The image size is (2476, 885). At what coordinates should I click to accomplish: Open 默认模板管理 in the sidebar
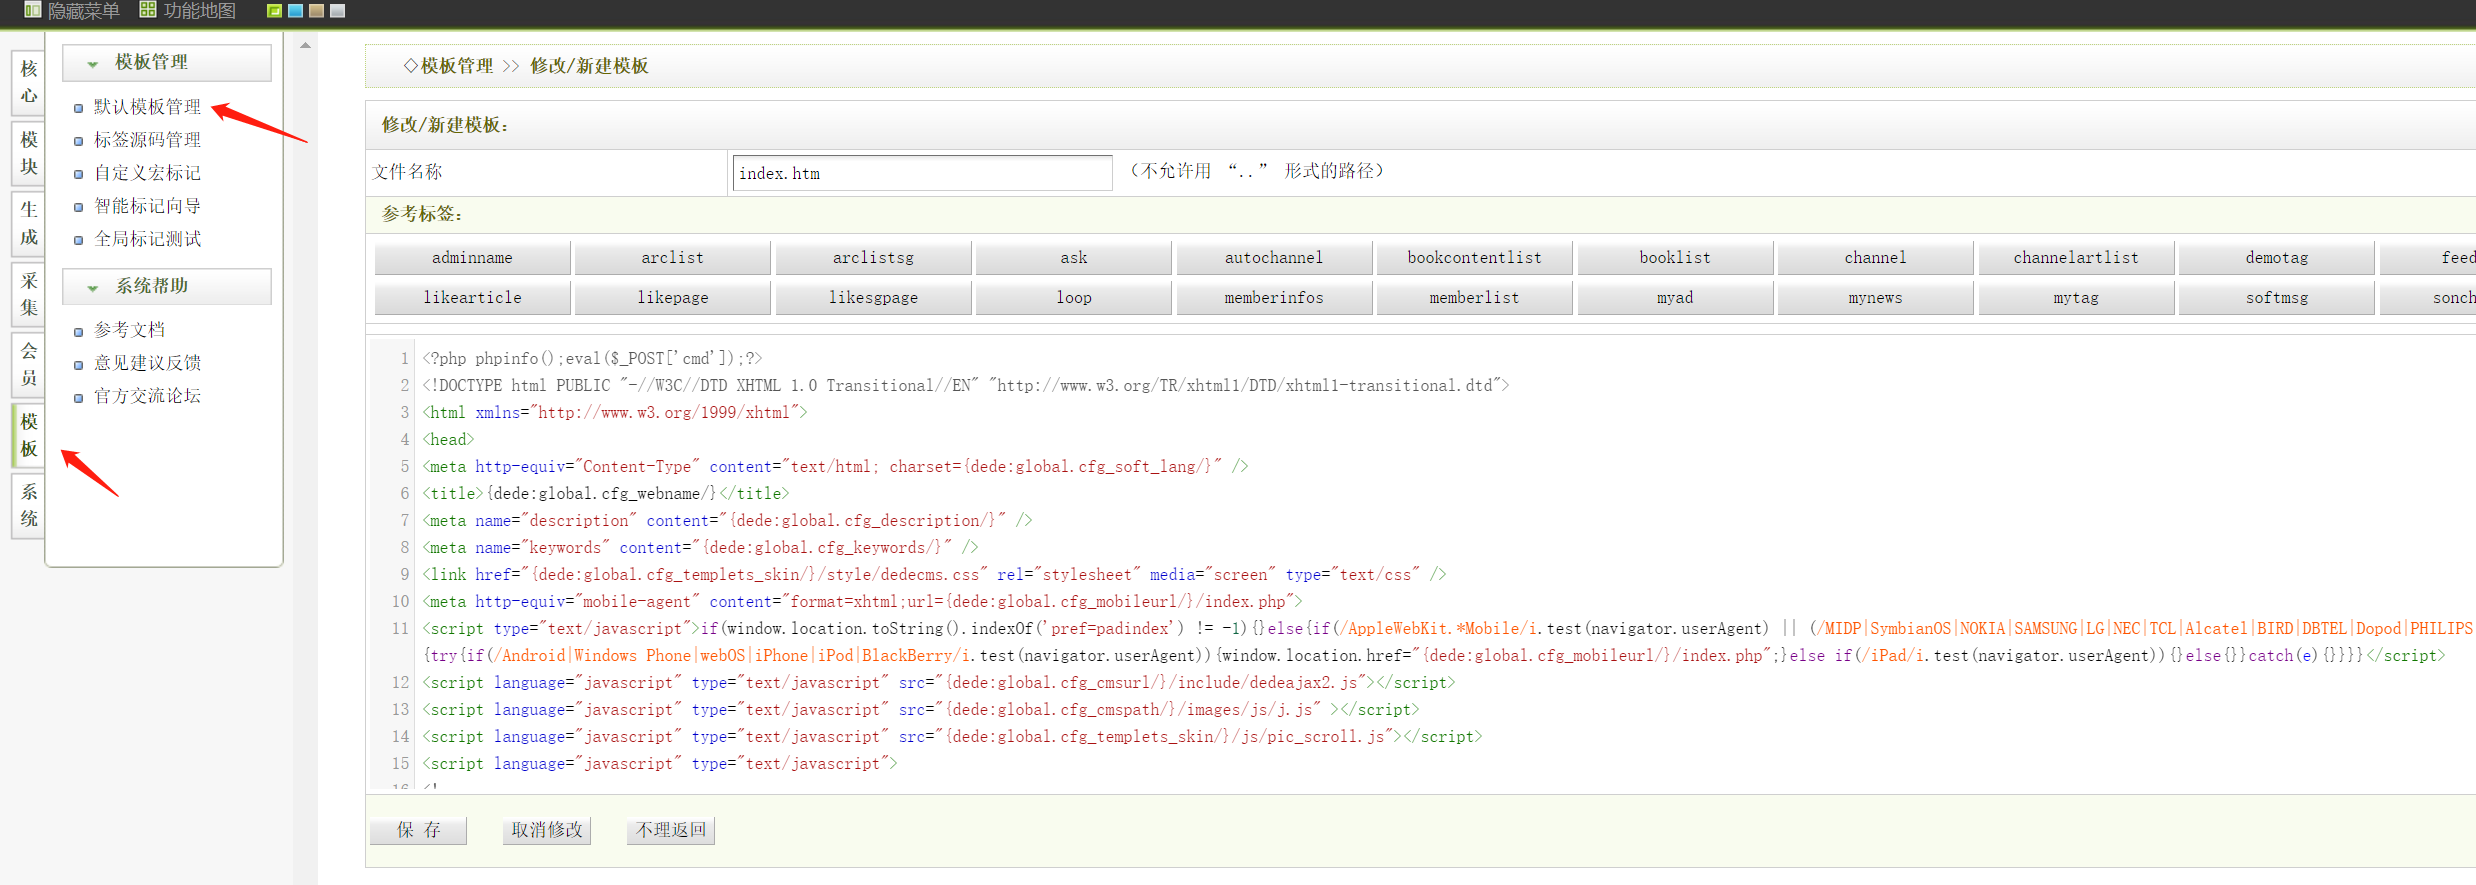pyautogui.click(x=147, y=107)
